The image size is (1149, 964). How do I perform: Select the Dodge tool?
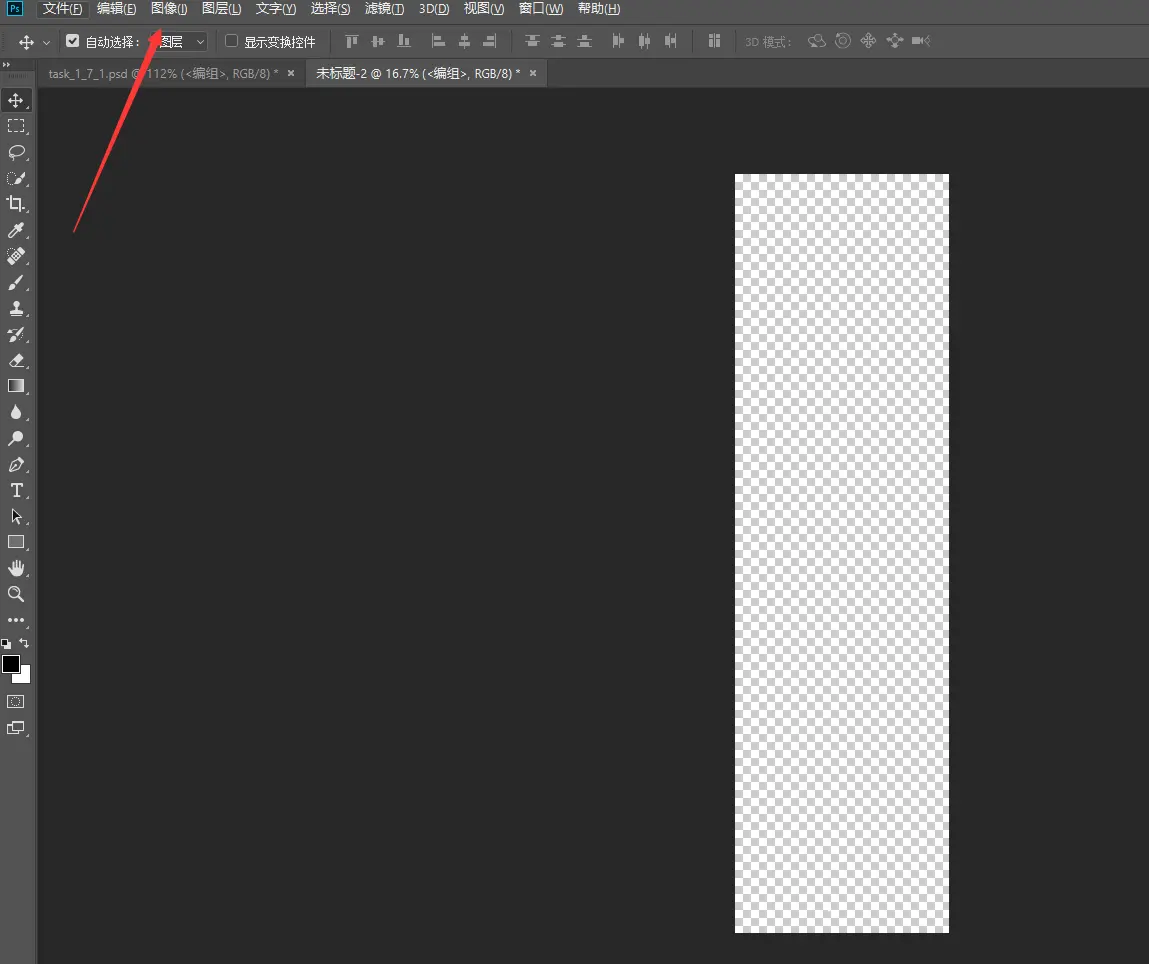(16, 439)
